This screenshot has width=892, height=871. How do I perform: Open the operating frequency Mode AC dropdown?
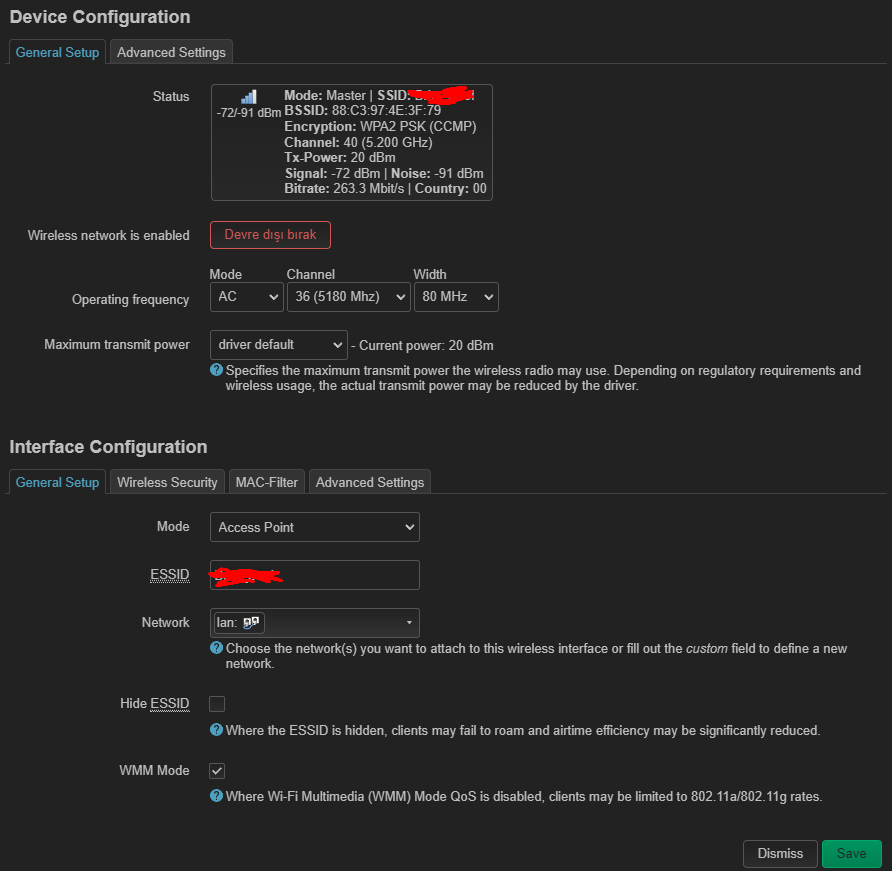[x=247, y=297]
